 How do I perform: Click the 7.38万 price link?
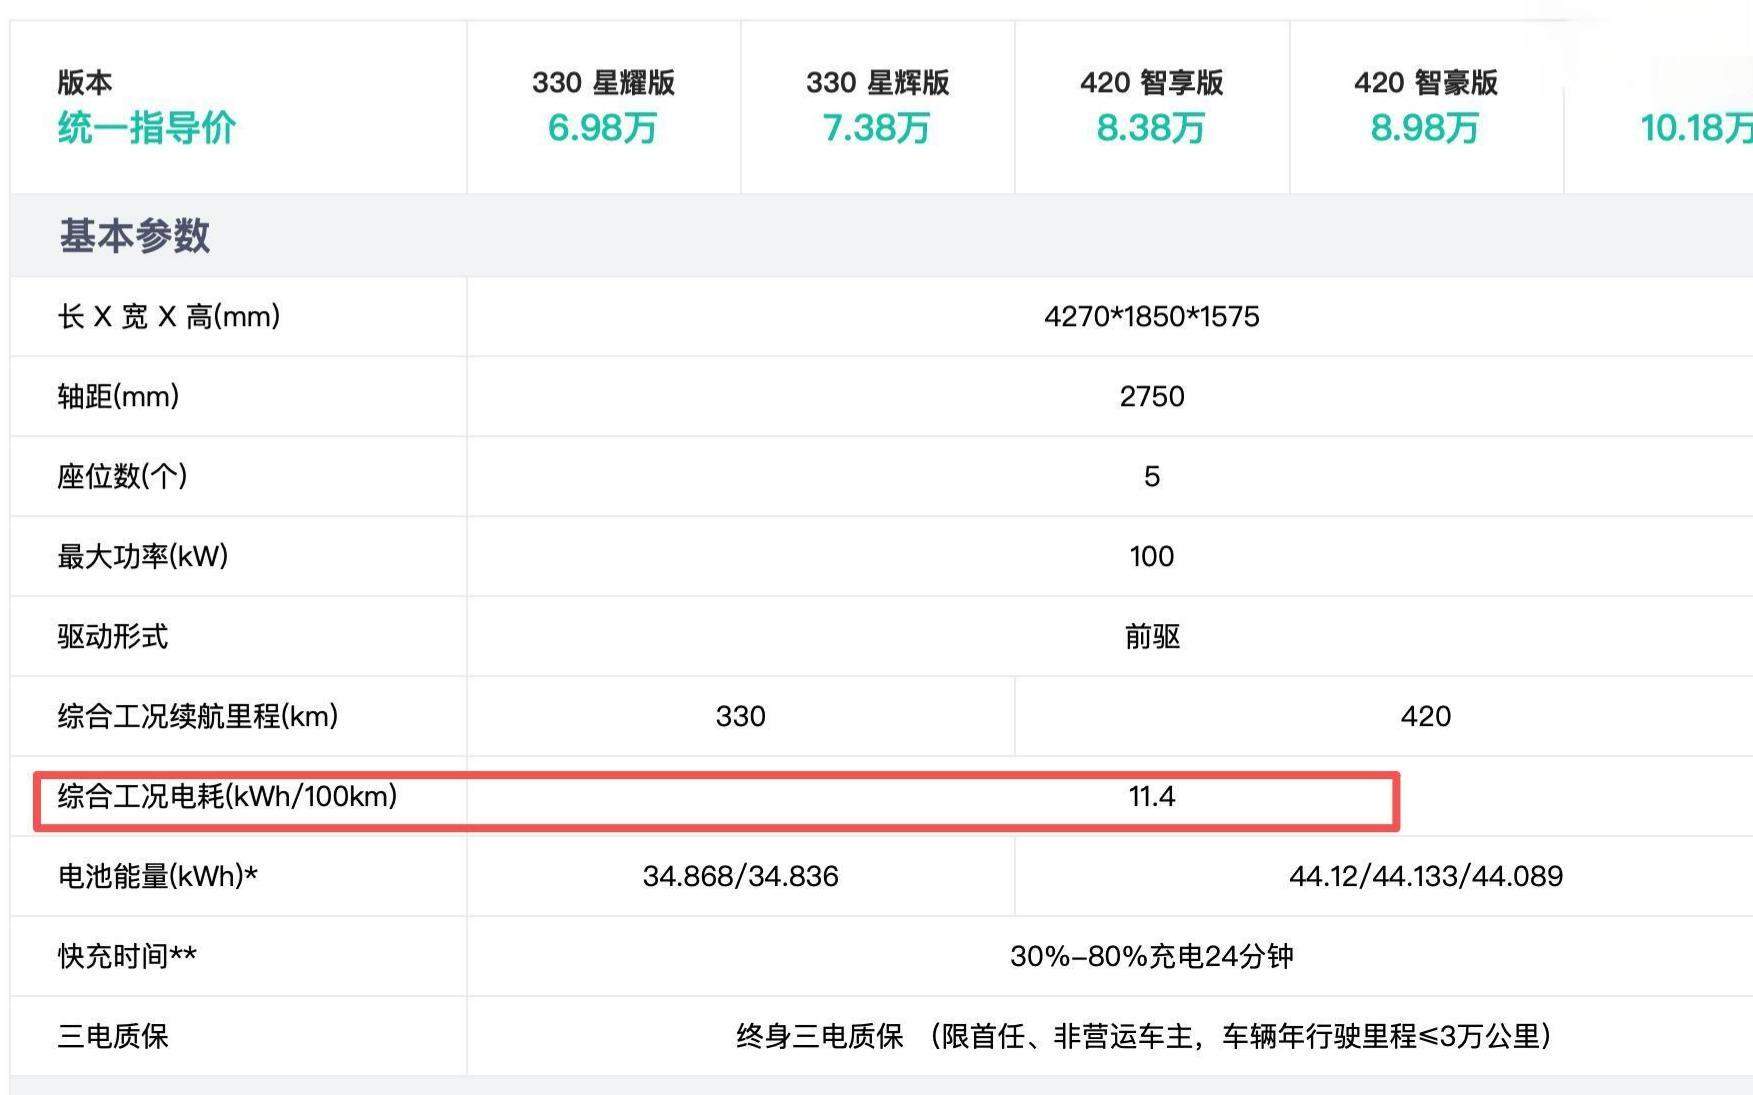(x=875, y=129)
